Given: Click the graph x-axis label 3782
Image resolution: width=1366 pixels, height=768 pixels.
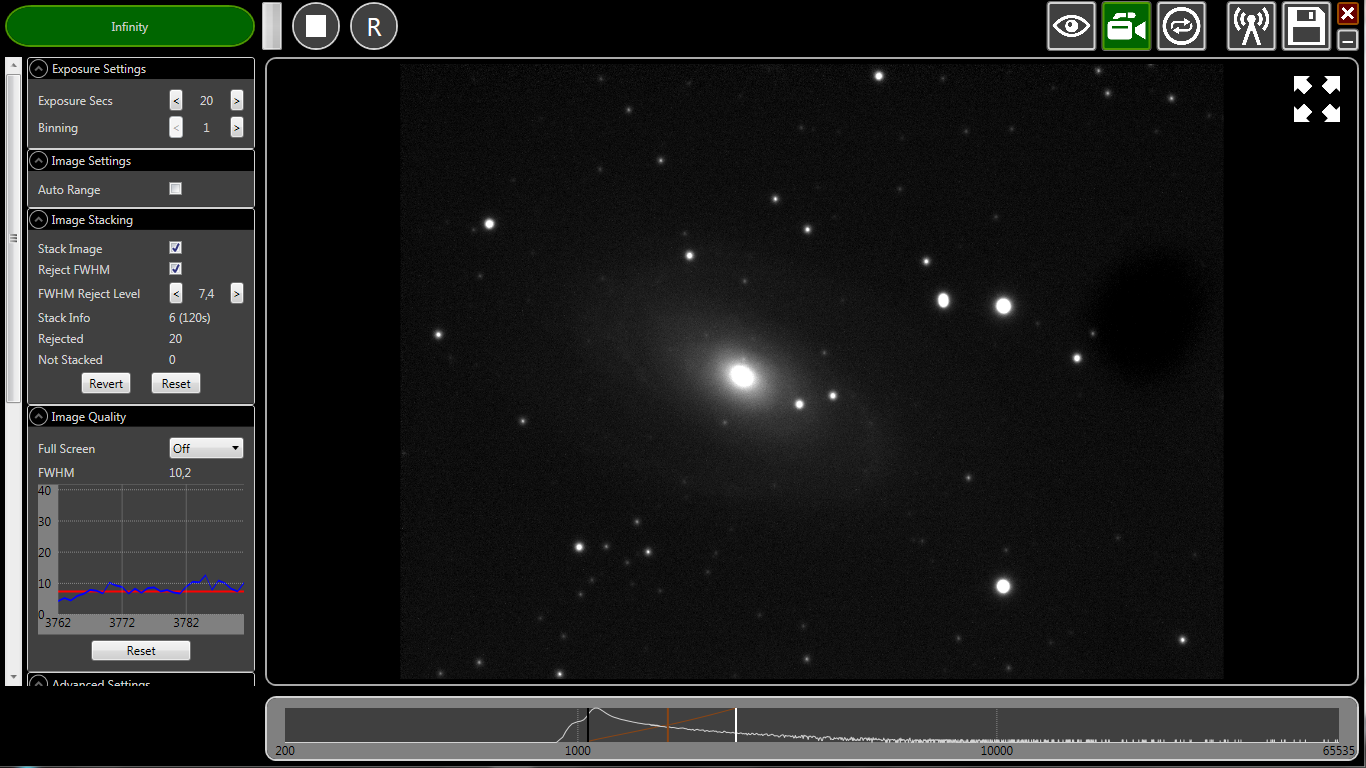Looking at the screenshot, I should point(186,623).
